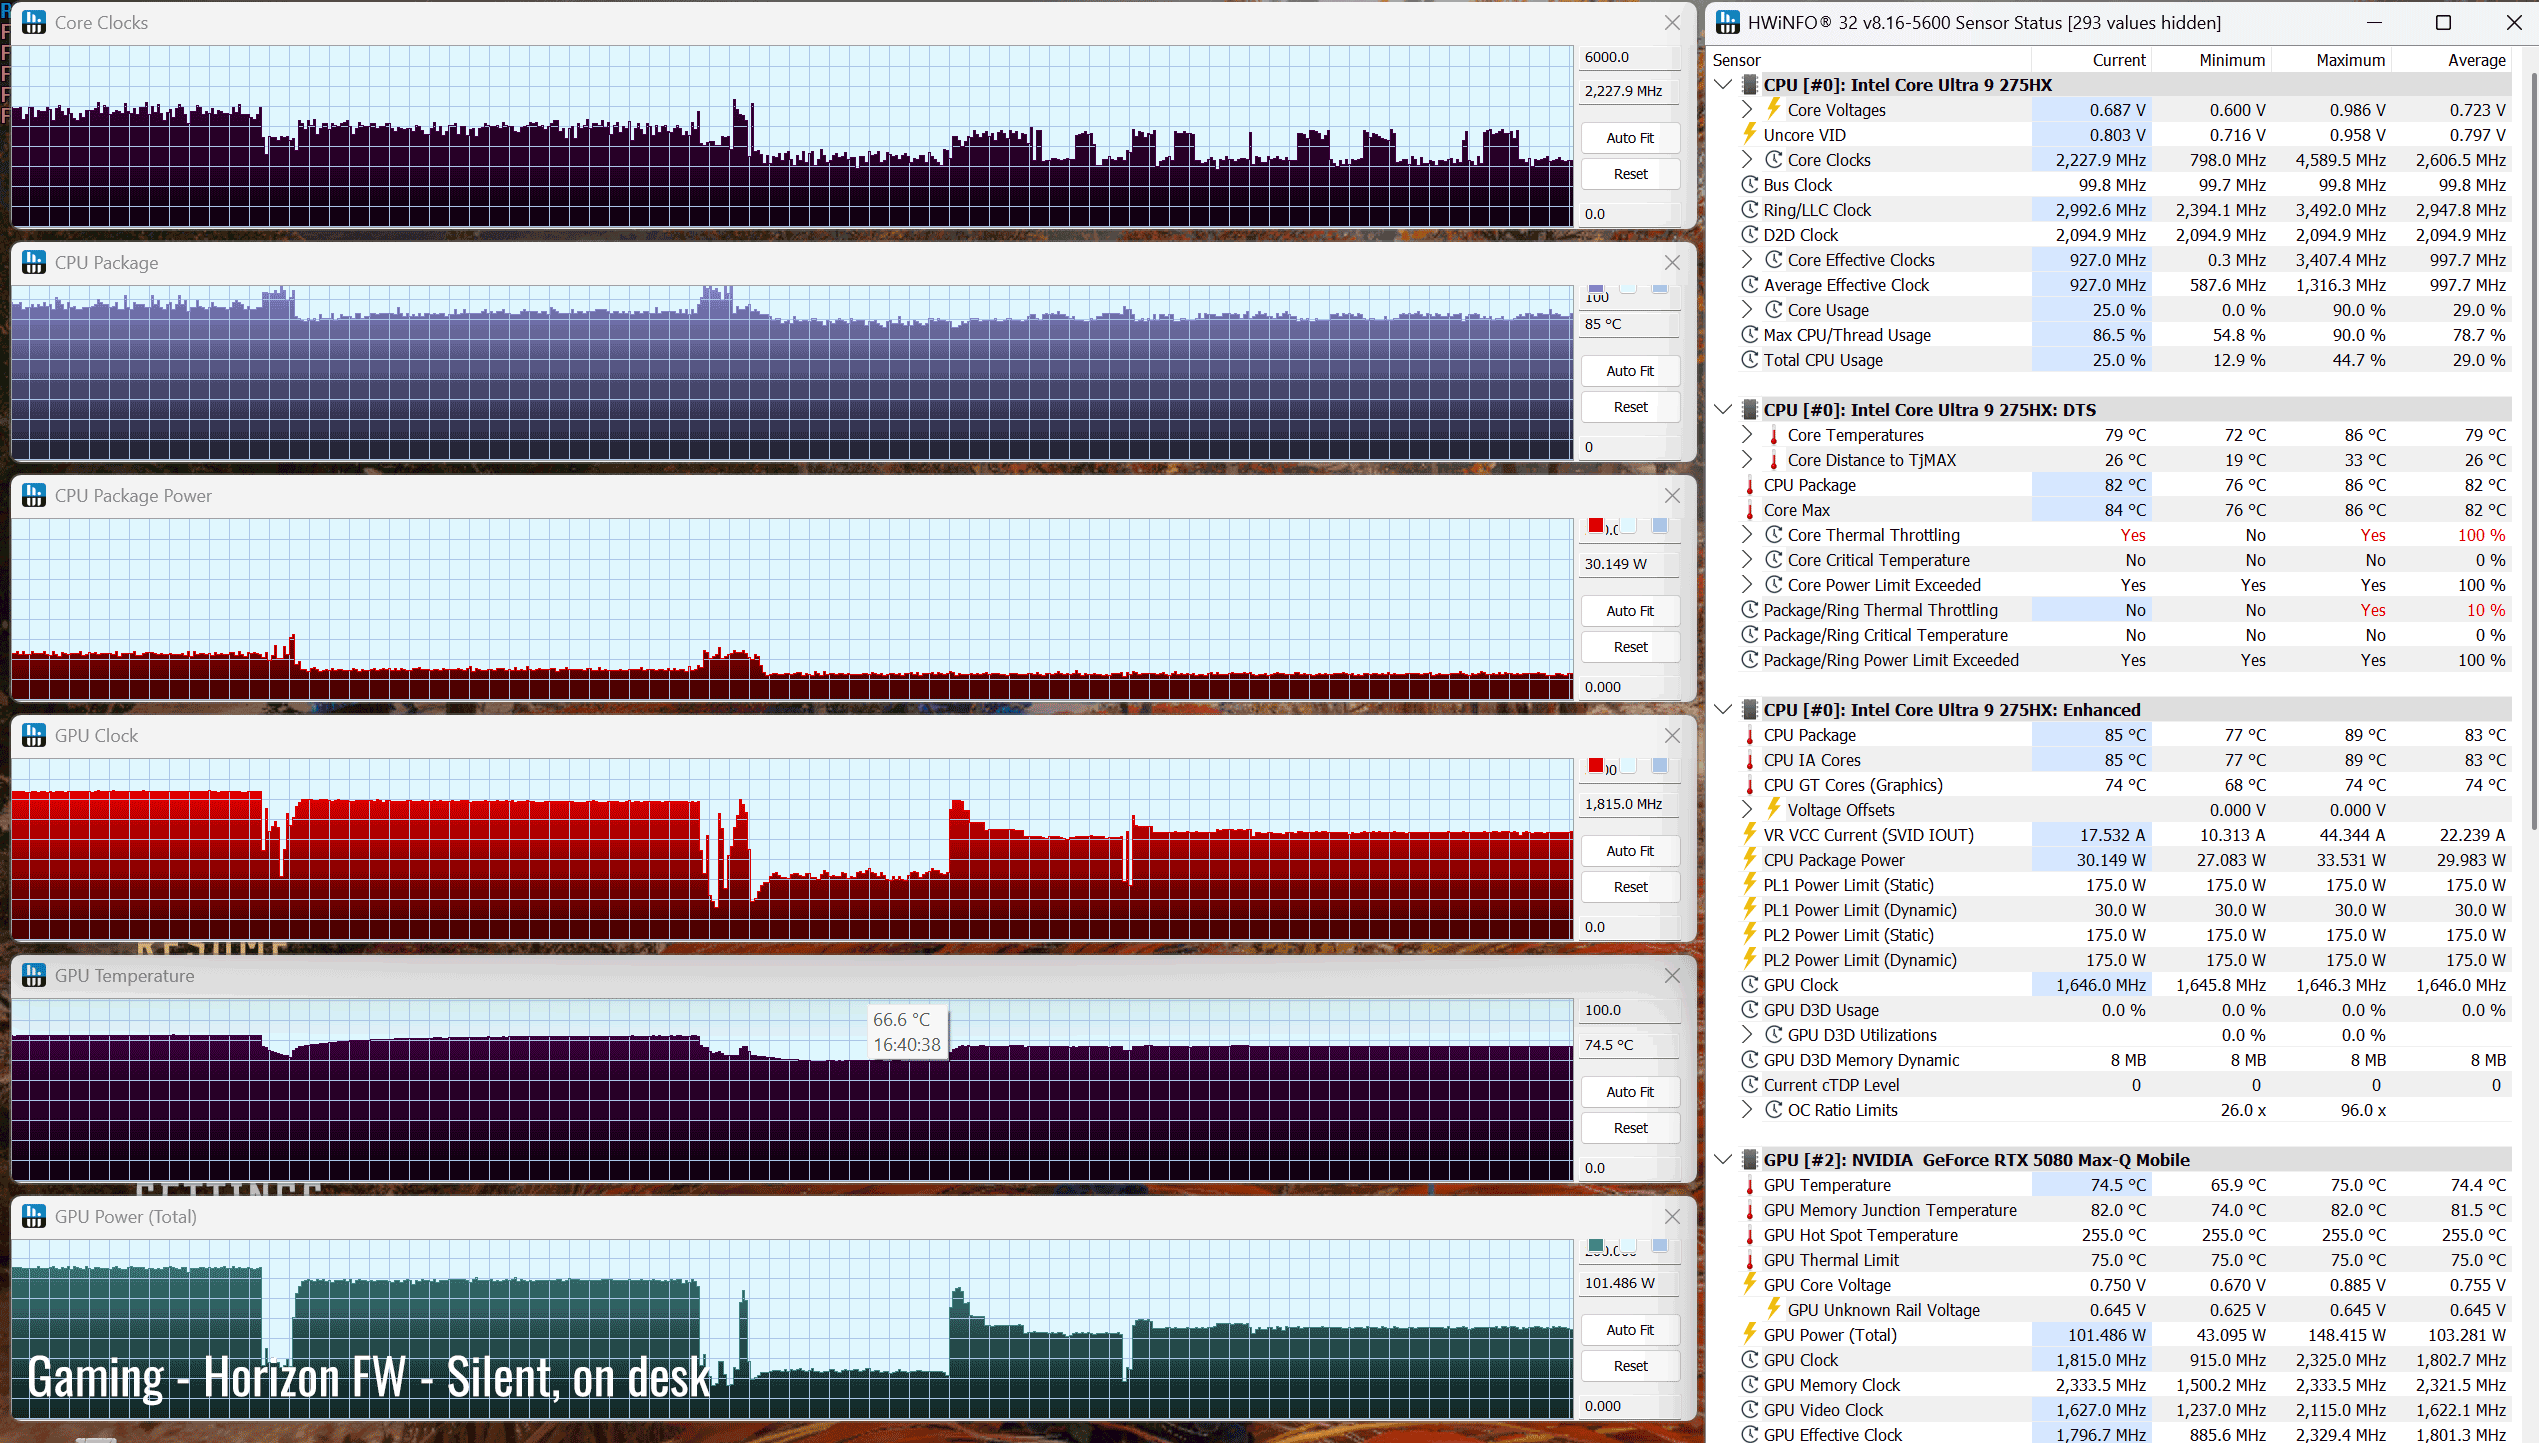
Task: Click the Average column header
Action: point(2476,60)
